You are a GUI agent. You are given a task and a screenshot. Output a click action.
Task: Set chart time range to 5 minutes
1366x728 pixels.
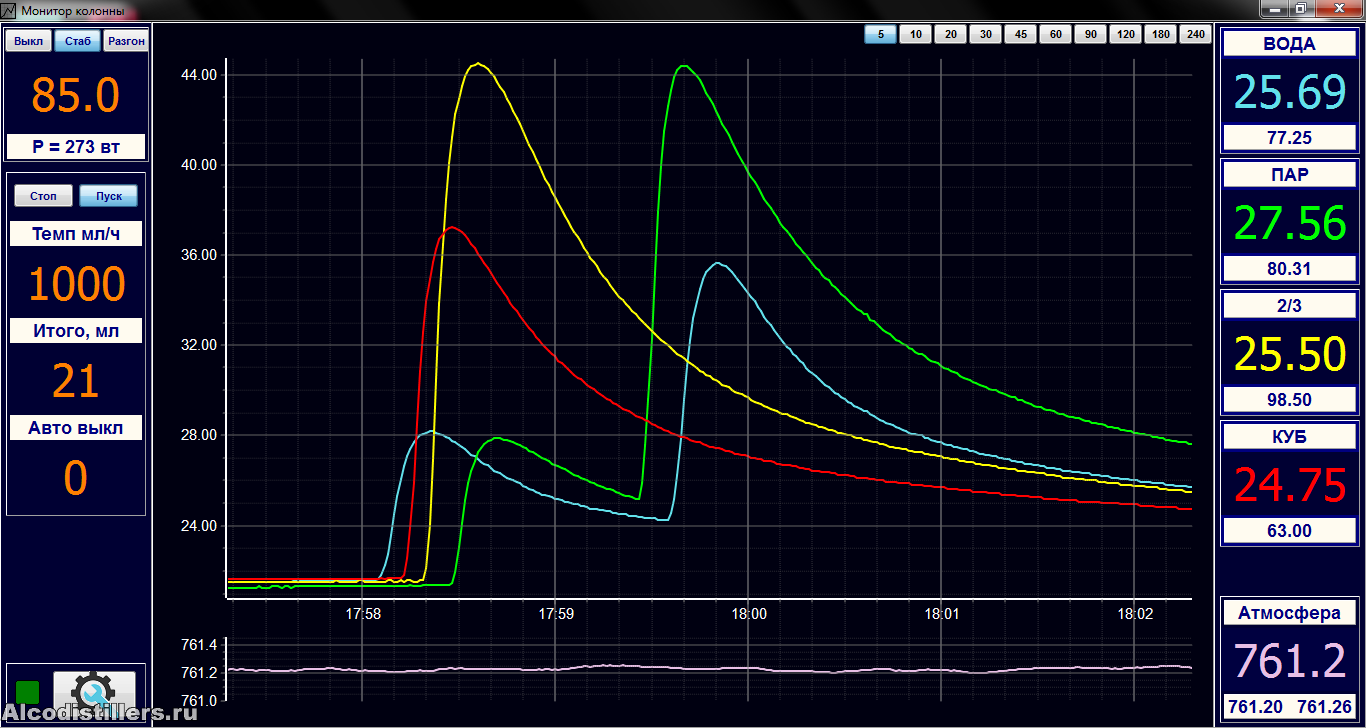[x=880, y=35]
